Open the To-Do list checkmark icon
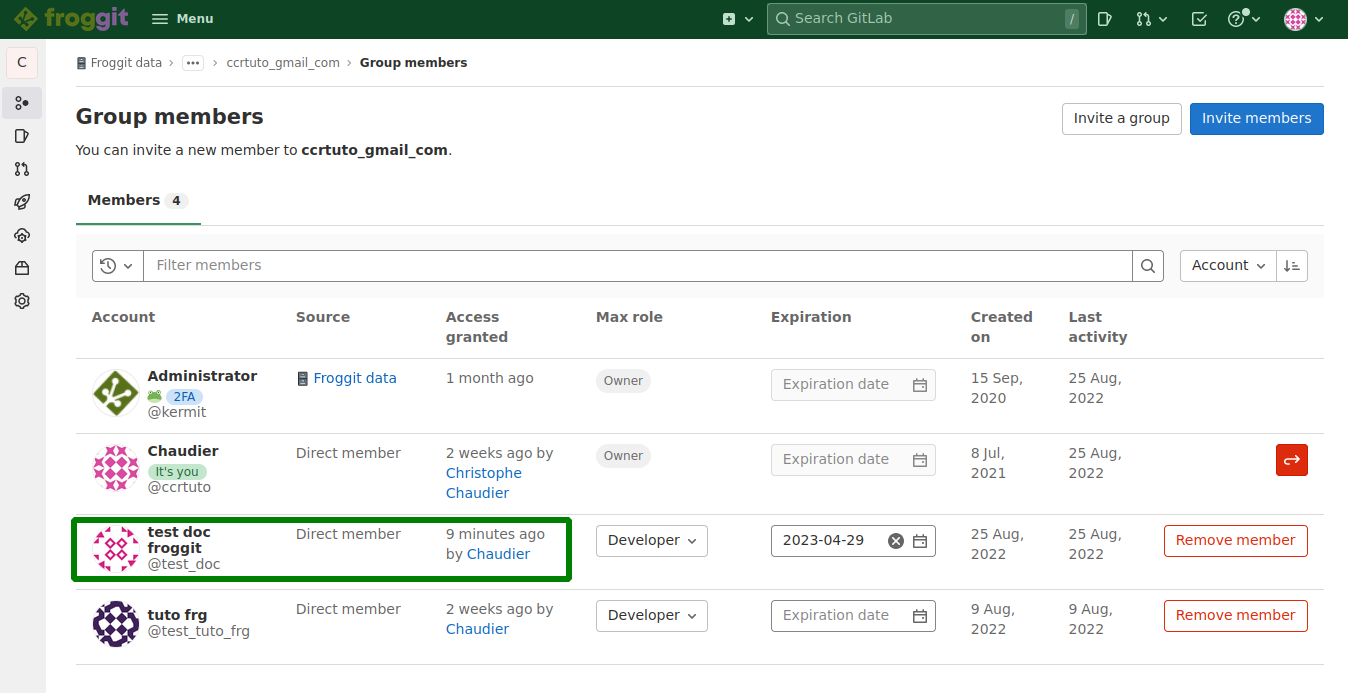This screenshot has width=1348, height=693. [1199, 19]
